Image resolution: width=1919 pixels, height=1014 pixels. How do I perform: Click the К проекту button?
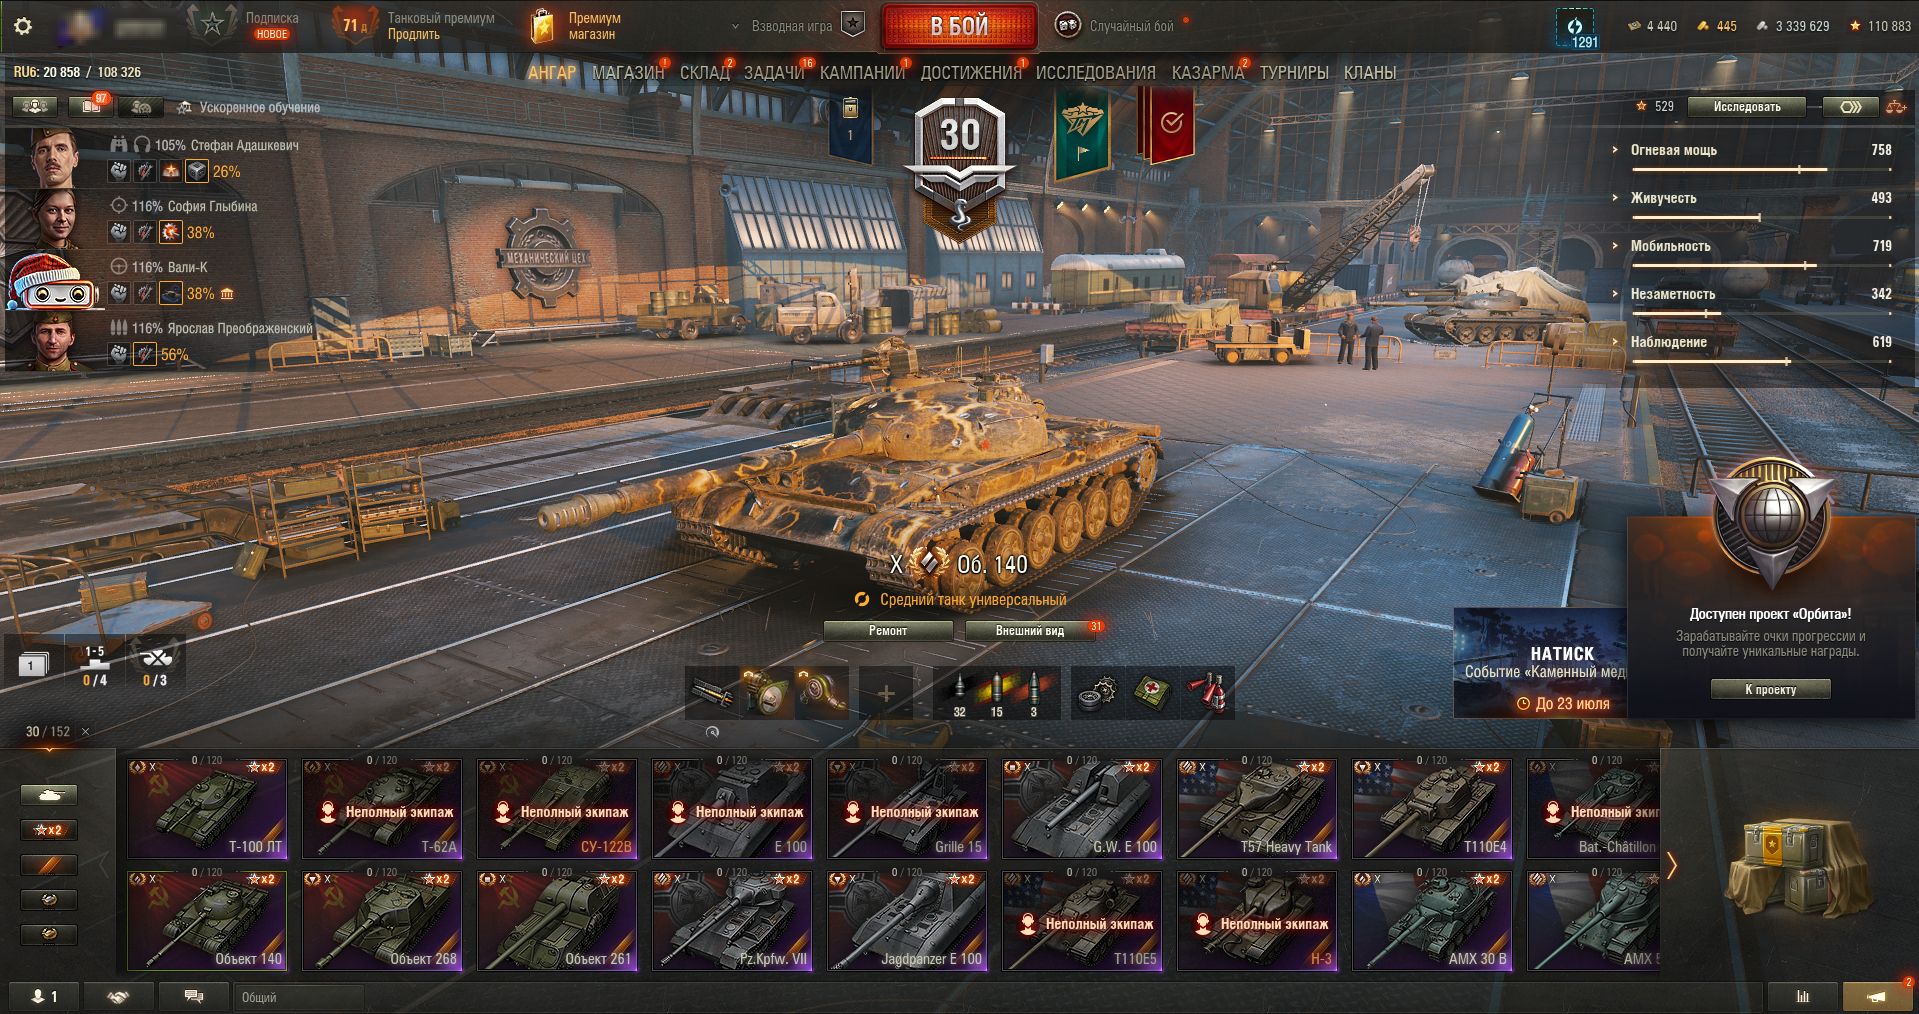click(1770, 689)
